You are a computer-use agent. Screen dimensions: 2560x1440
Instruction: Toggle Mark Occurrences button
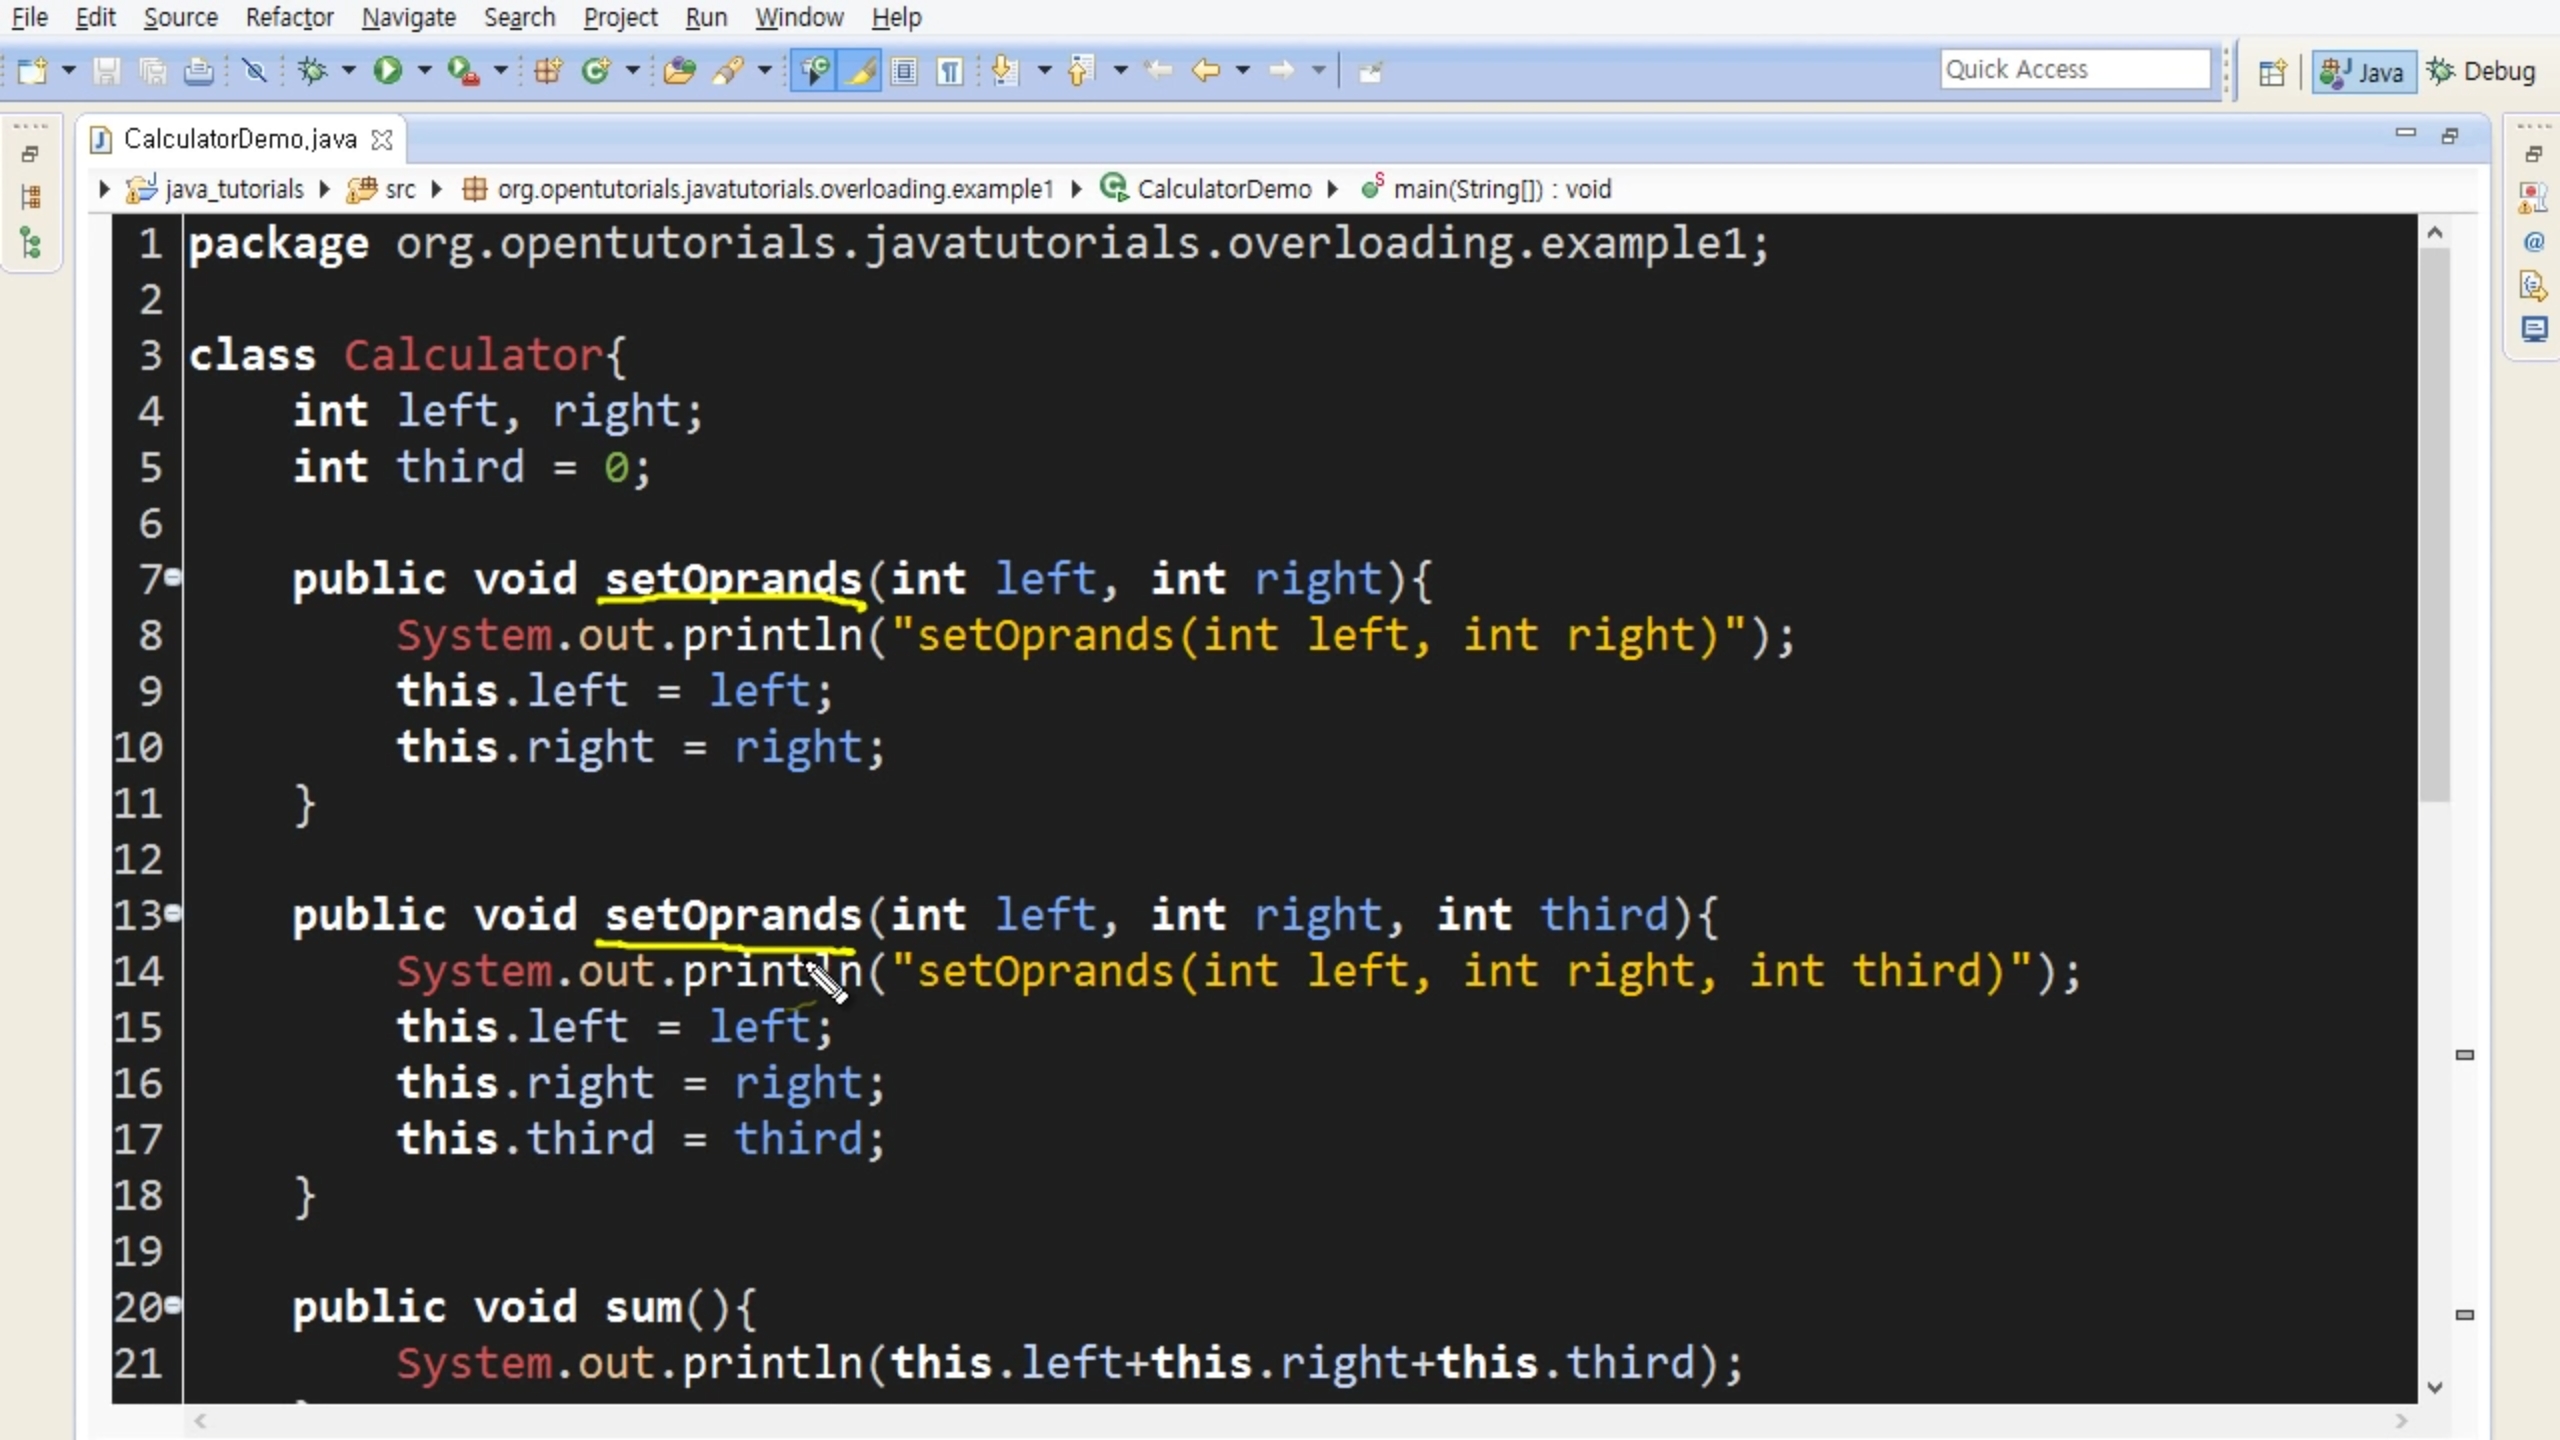814,71
